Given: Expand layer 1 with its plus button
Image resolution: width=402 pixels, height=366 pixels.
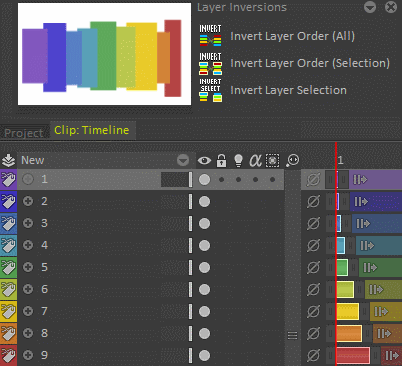Looking at the screenshot, I should pos(28,179).
